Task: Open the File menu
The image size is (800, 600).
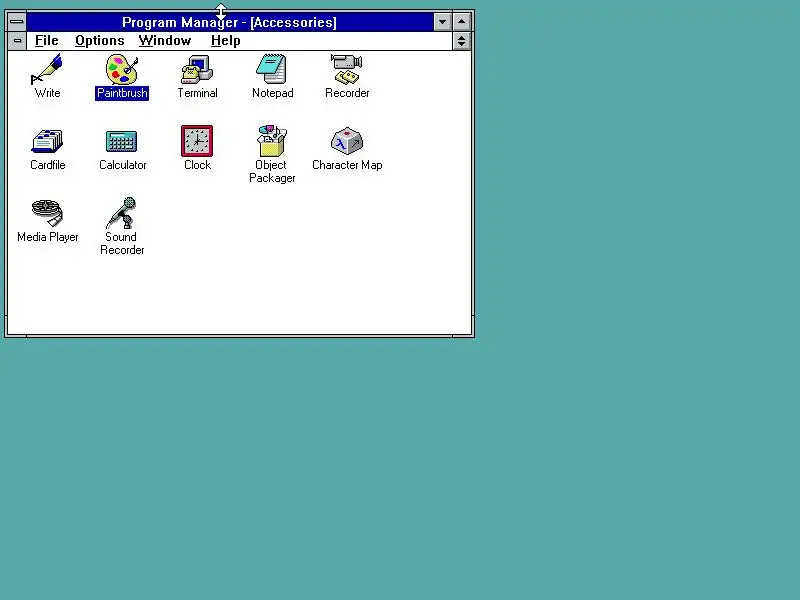Action: (46, 40)
